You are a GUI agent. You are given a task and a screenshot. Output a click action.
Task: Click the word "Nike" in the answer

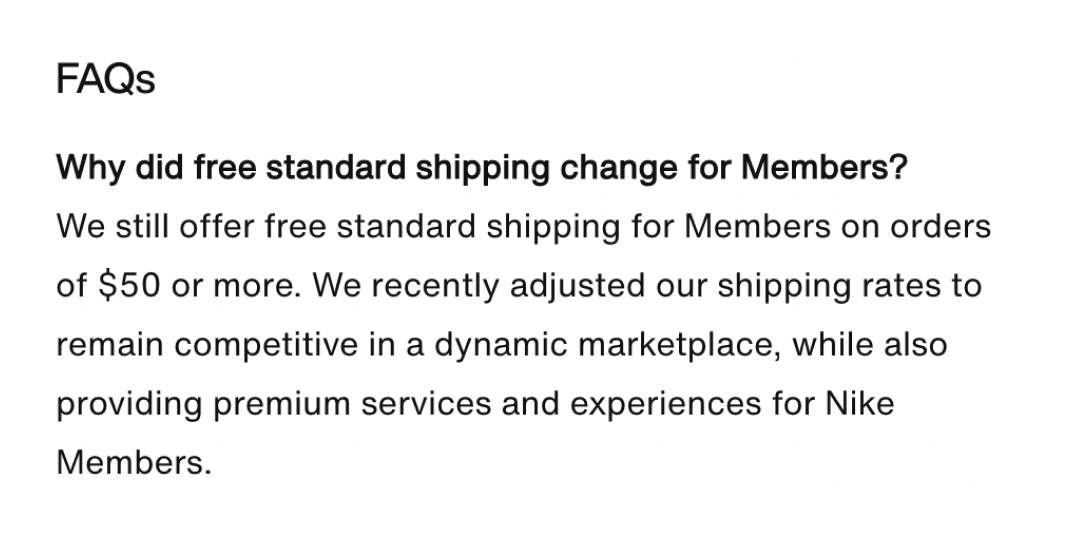tap(860, 403)
